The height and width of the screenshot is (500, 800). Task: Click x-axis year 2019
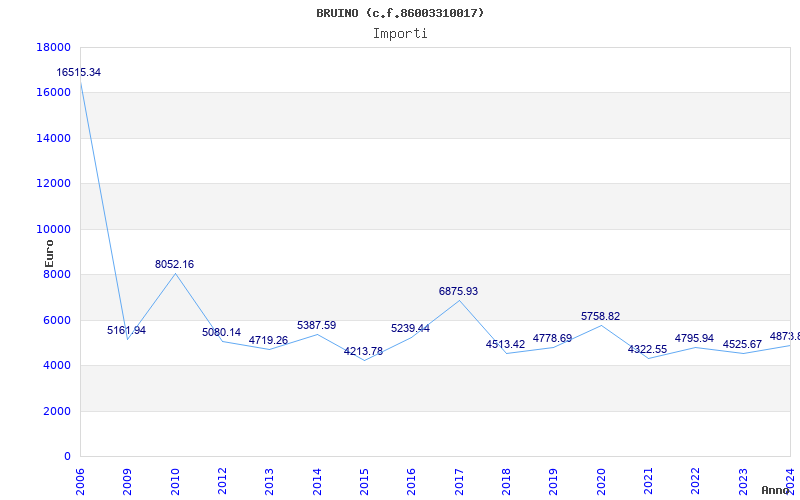pos(554,482)
